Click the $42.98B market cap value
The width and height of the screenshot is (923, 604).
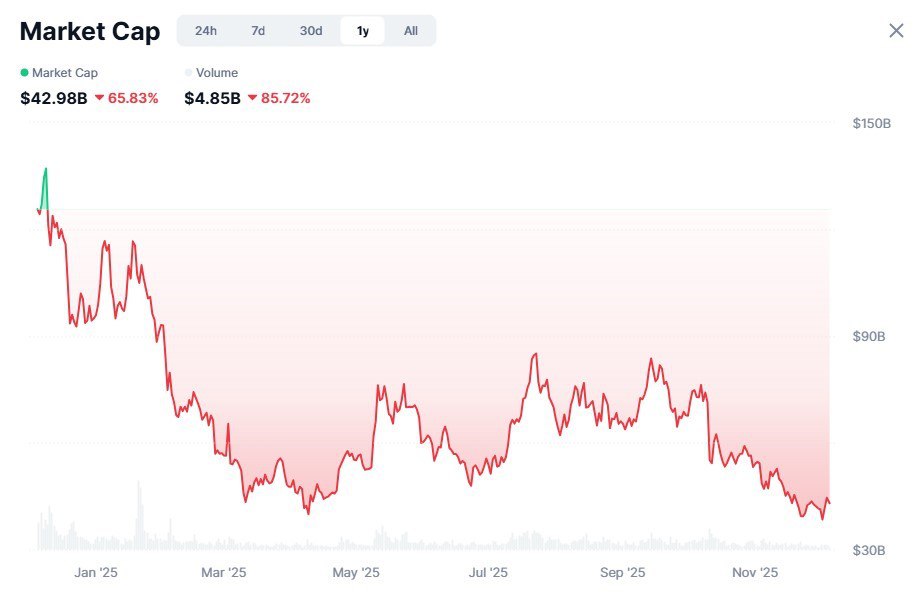54,98
